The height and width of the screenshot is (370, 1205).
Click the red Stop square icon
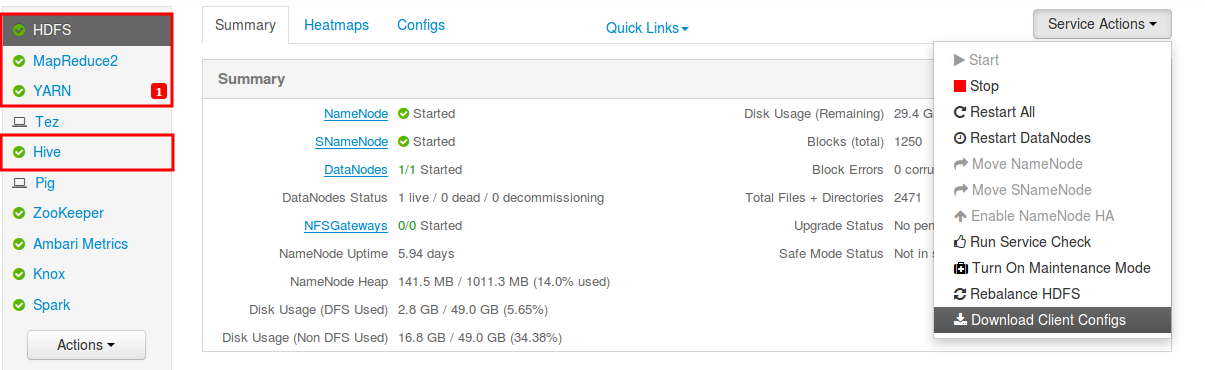pyautogui.click(x=960, y=86)
